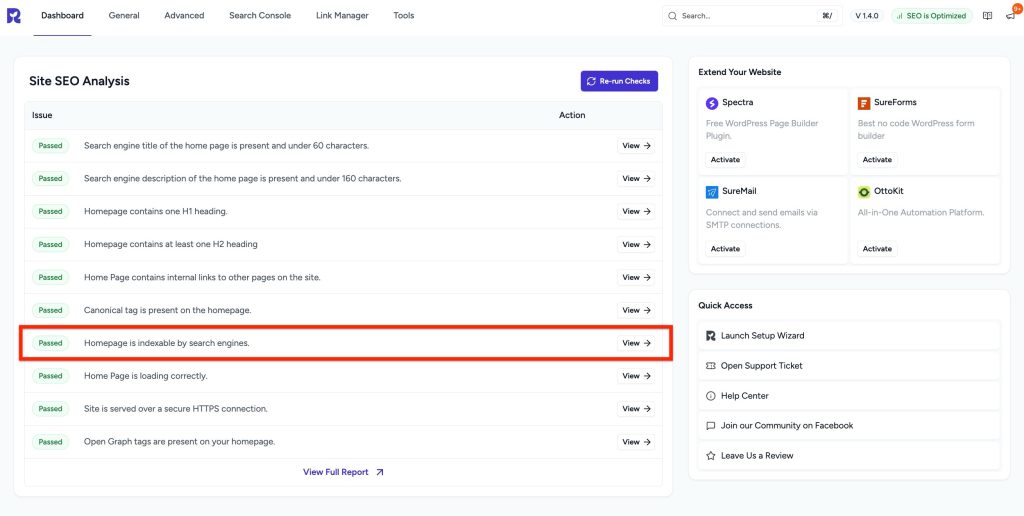Focus the Search input field
The height and width of the screenshot is (516, 1024).
click(745, 16)
